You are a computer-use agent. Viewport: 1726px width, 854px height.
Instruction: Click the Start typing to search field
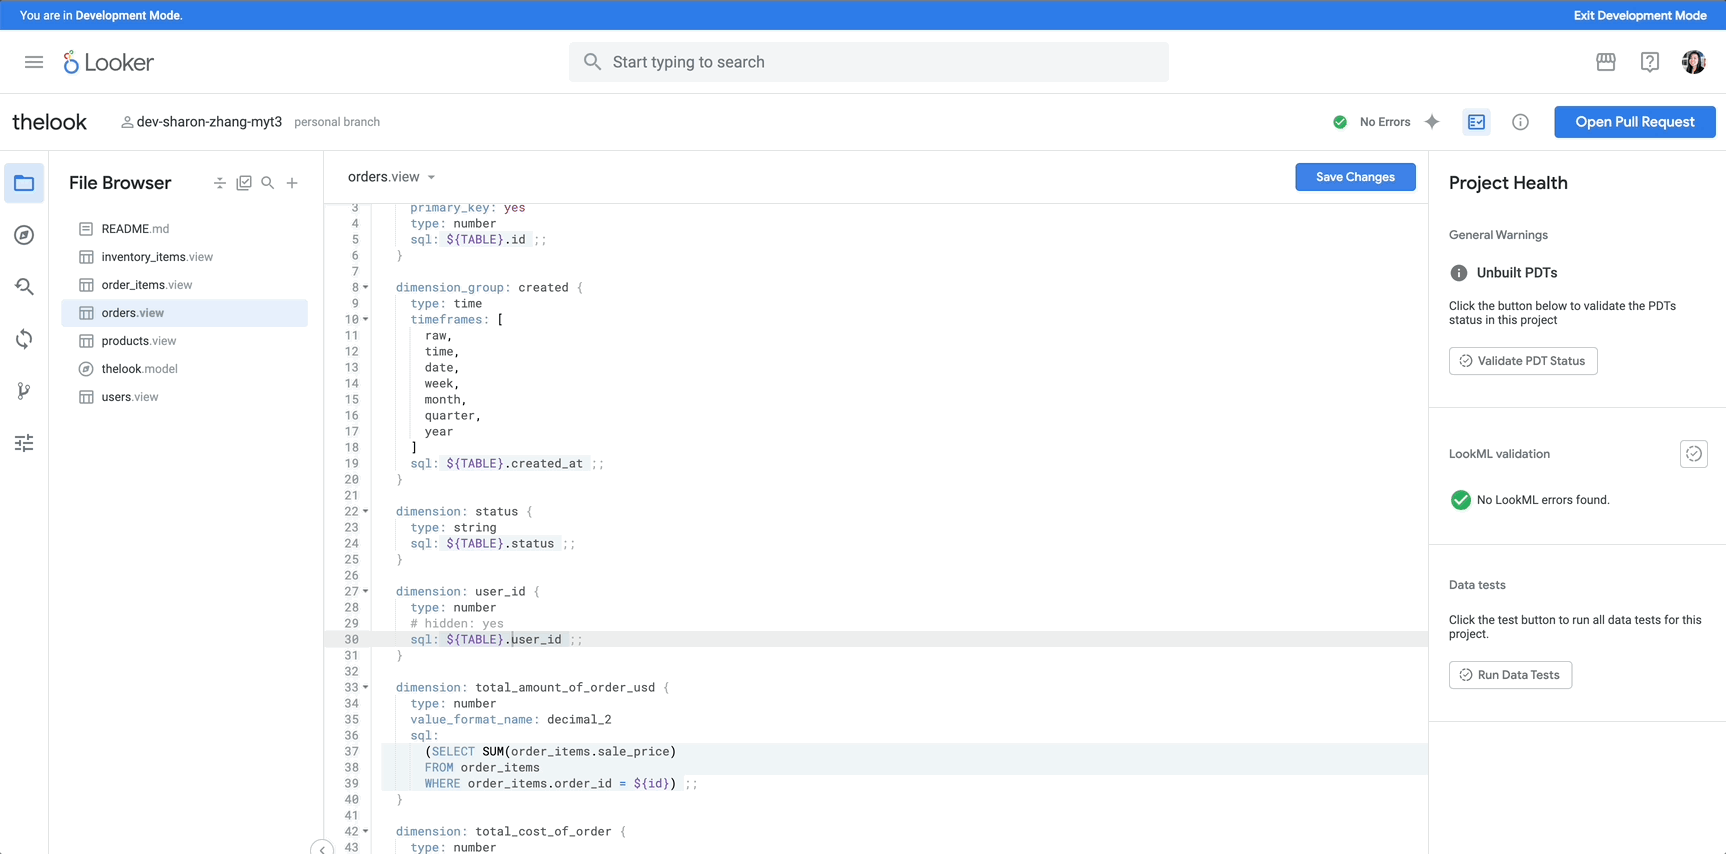click(869, 62)
